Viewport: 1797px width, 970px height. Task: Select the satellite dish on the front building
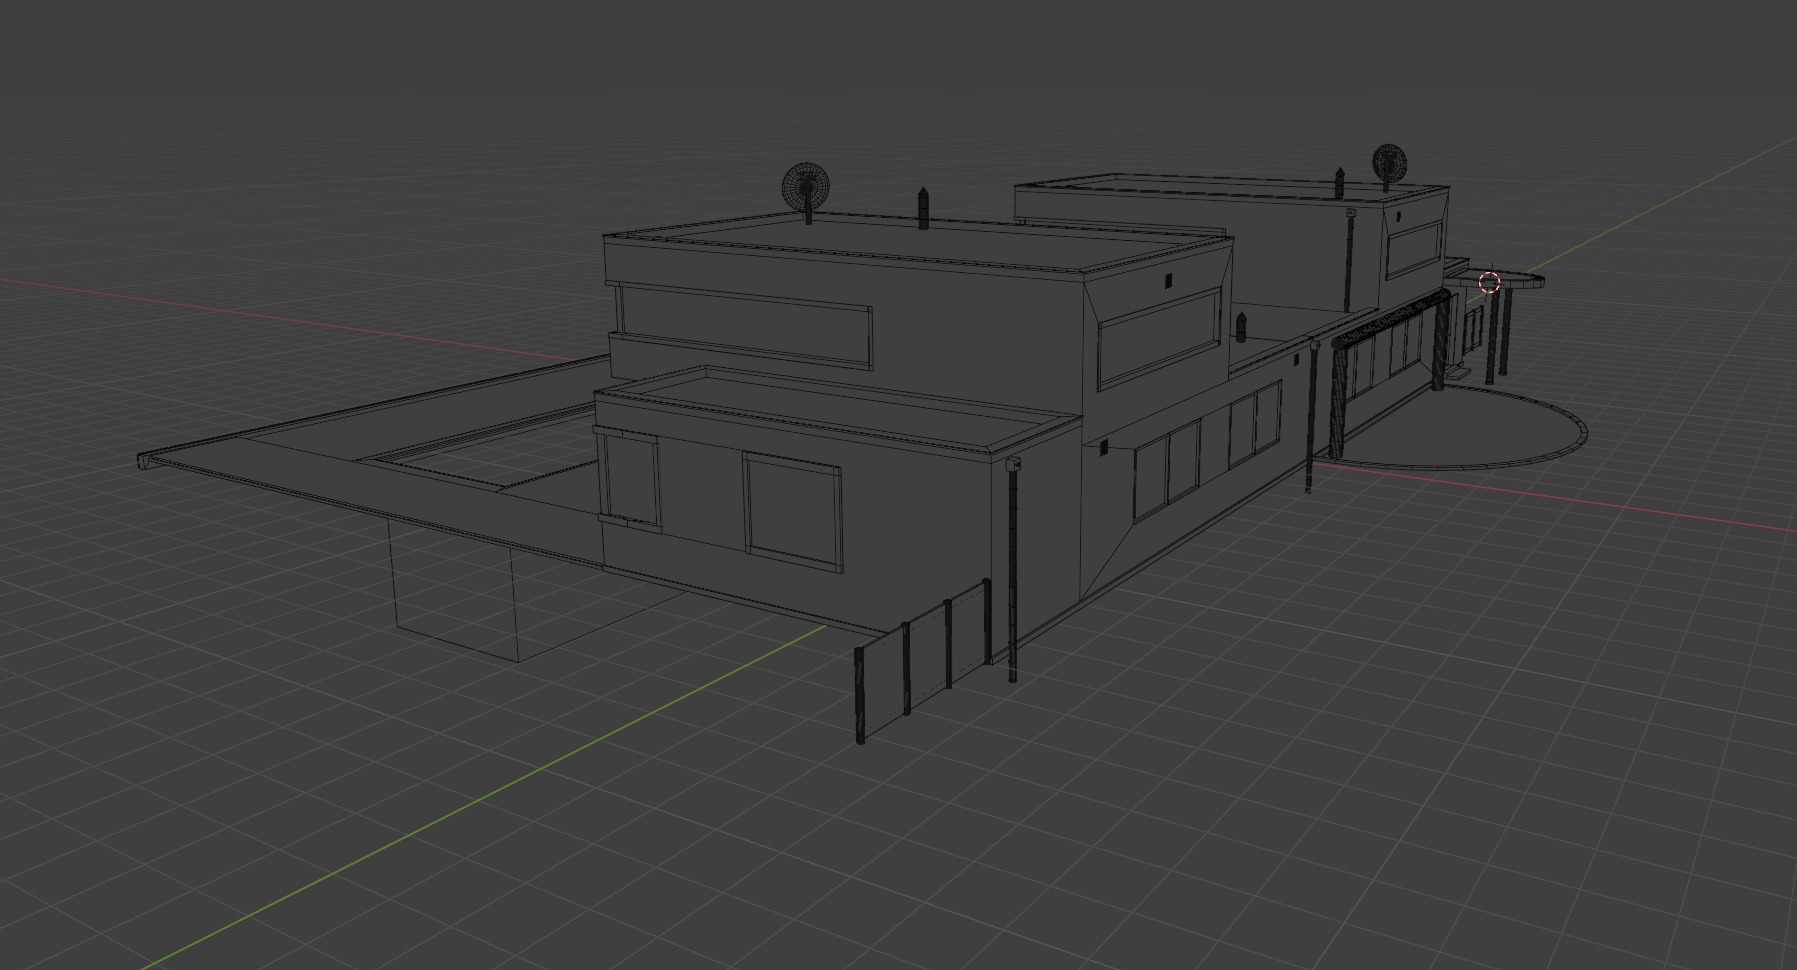coord(806,192)
